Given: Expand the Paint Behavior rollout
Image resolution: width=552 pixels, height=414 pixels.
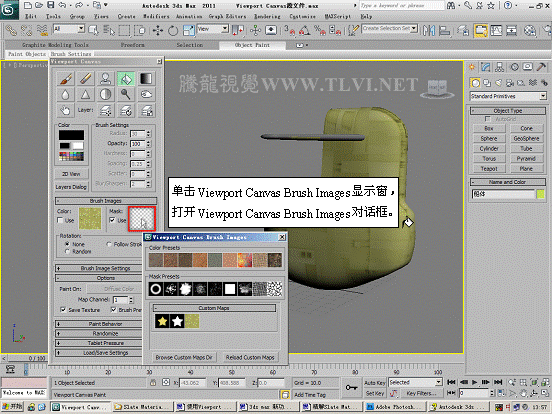Looking at the screenshot, I should (x=99, y=324).
